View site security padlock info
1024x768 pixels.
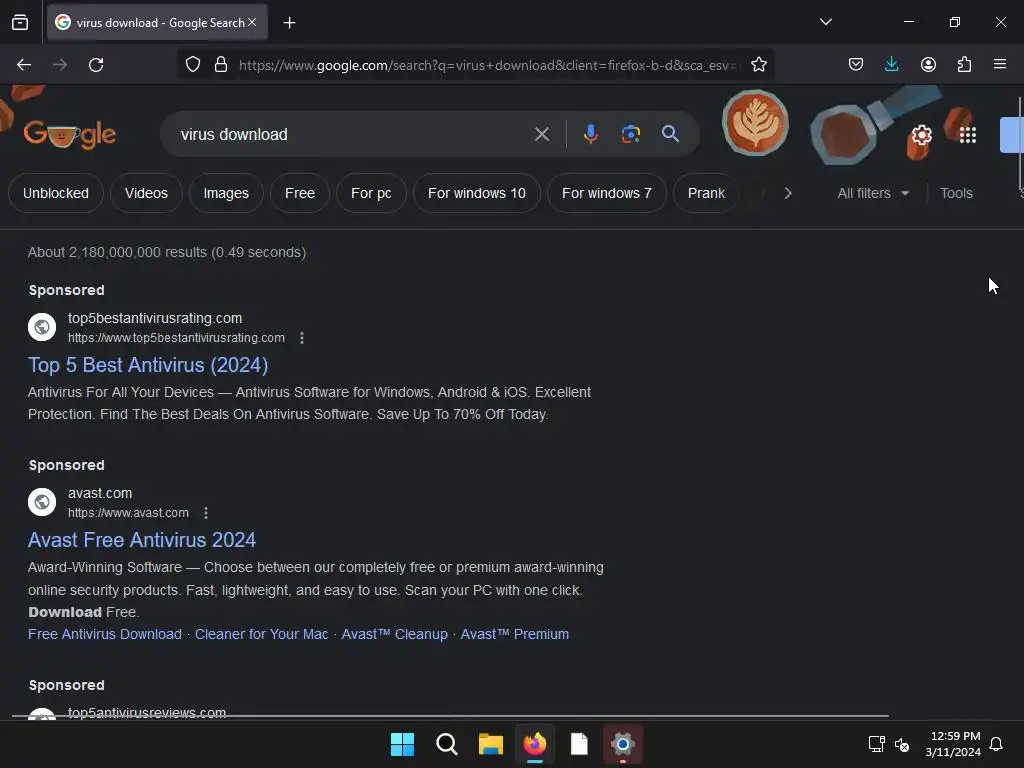click(x=221, y=65)
